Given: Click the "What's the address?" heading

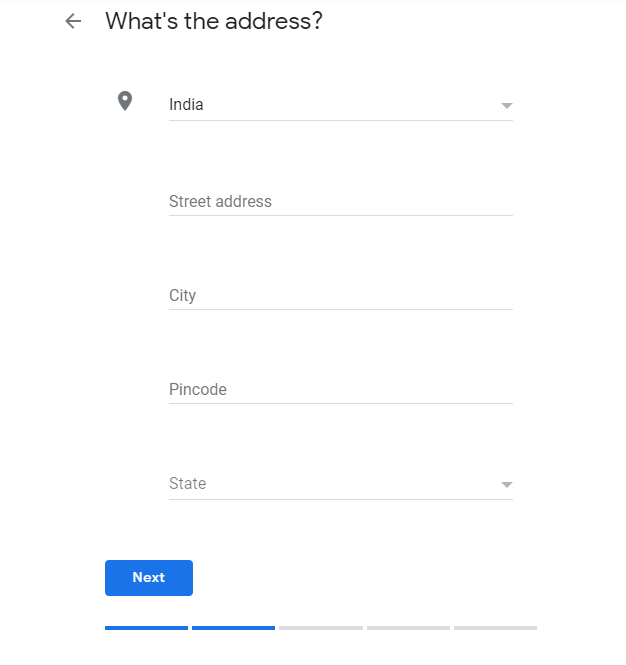Looking at the screenshot, I should (214, 21).
